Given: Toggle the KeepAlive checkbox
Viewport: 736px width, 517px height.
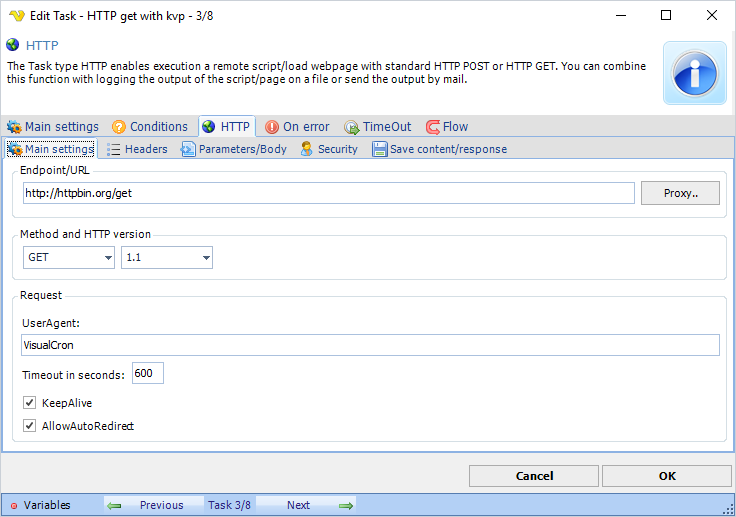Looking at the screenshot, I should pos(30,402).
